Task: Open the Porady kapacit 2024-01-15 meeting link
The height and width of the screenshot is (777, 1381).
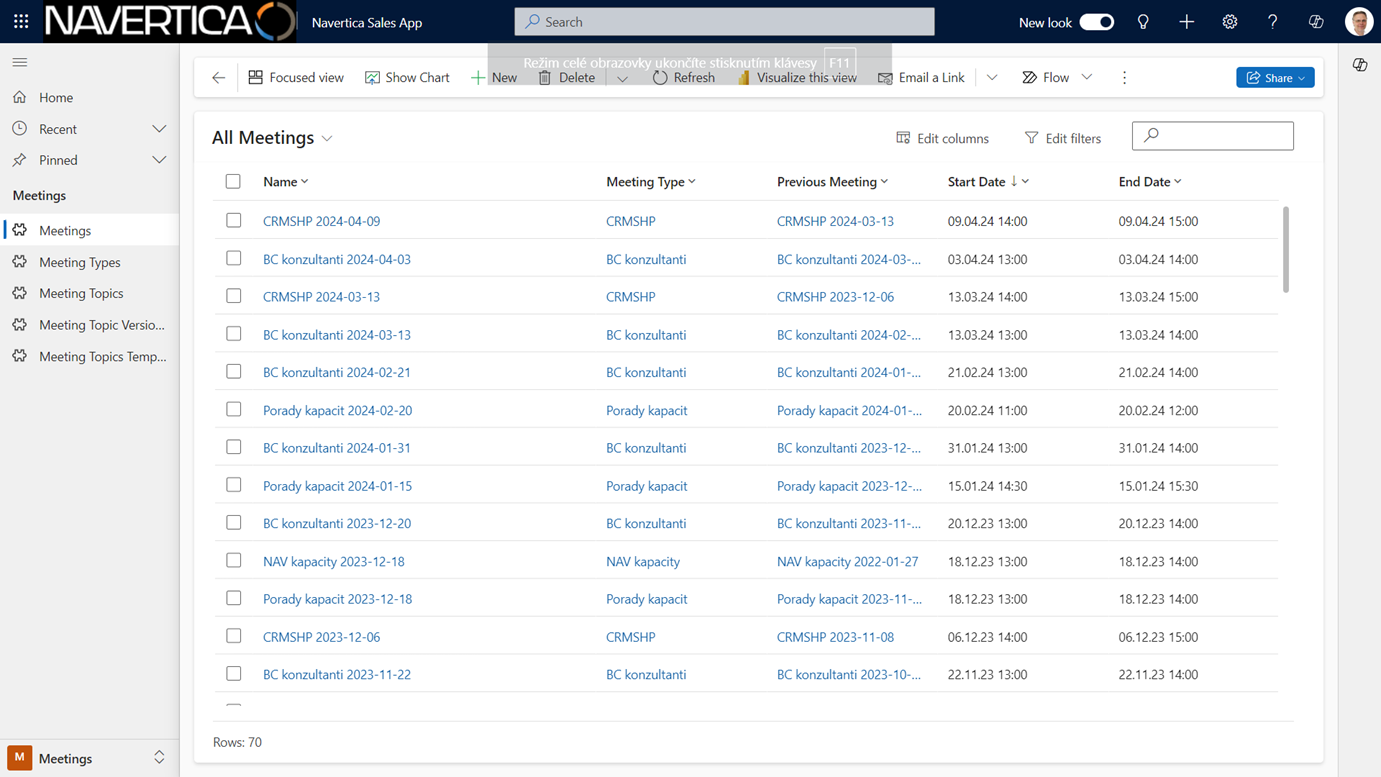Action: pos(337,486)
